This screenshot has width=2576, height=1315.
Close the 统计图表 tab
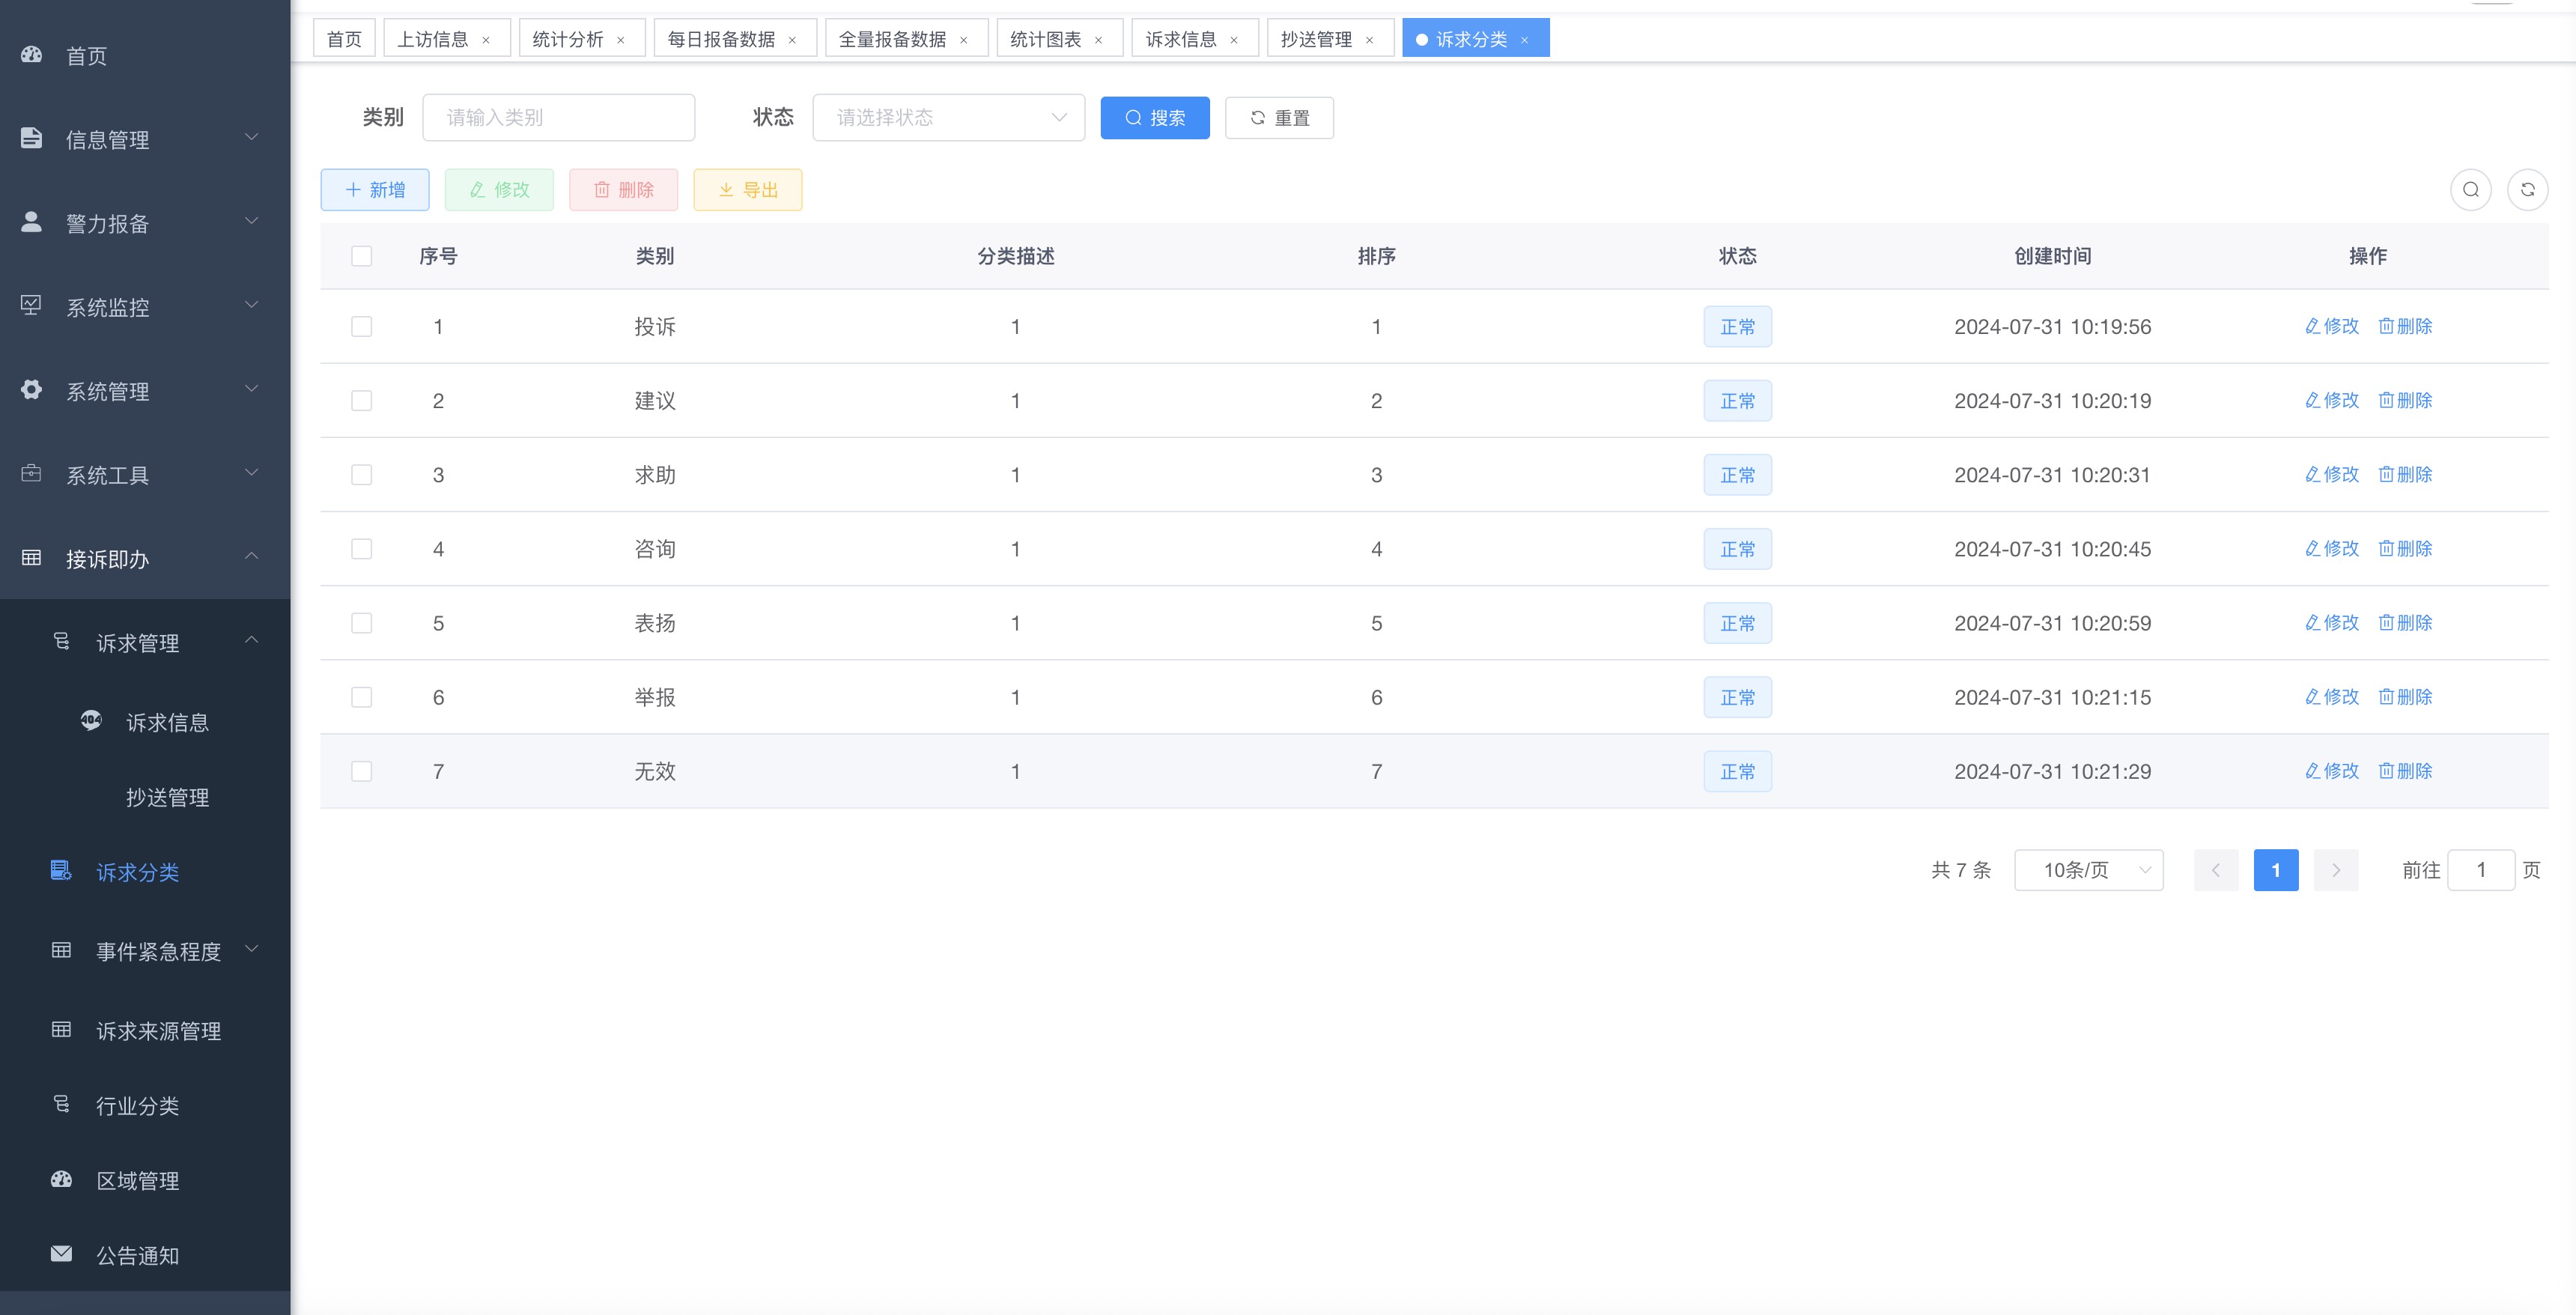(1099, 40)
